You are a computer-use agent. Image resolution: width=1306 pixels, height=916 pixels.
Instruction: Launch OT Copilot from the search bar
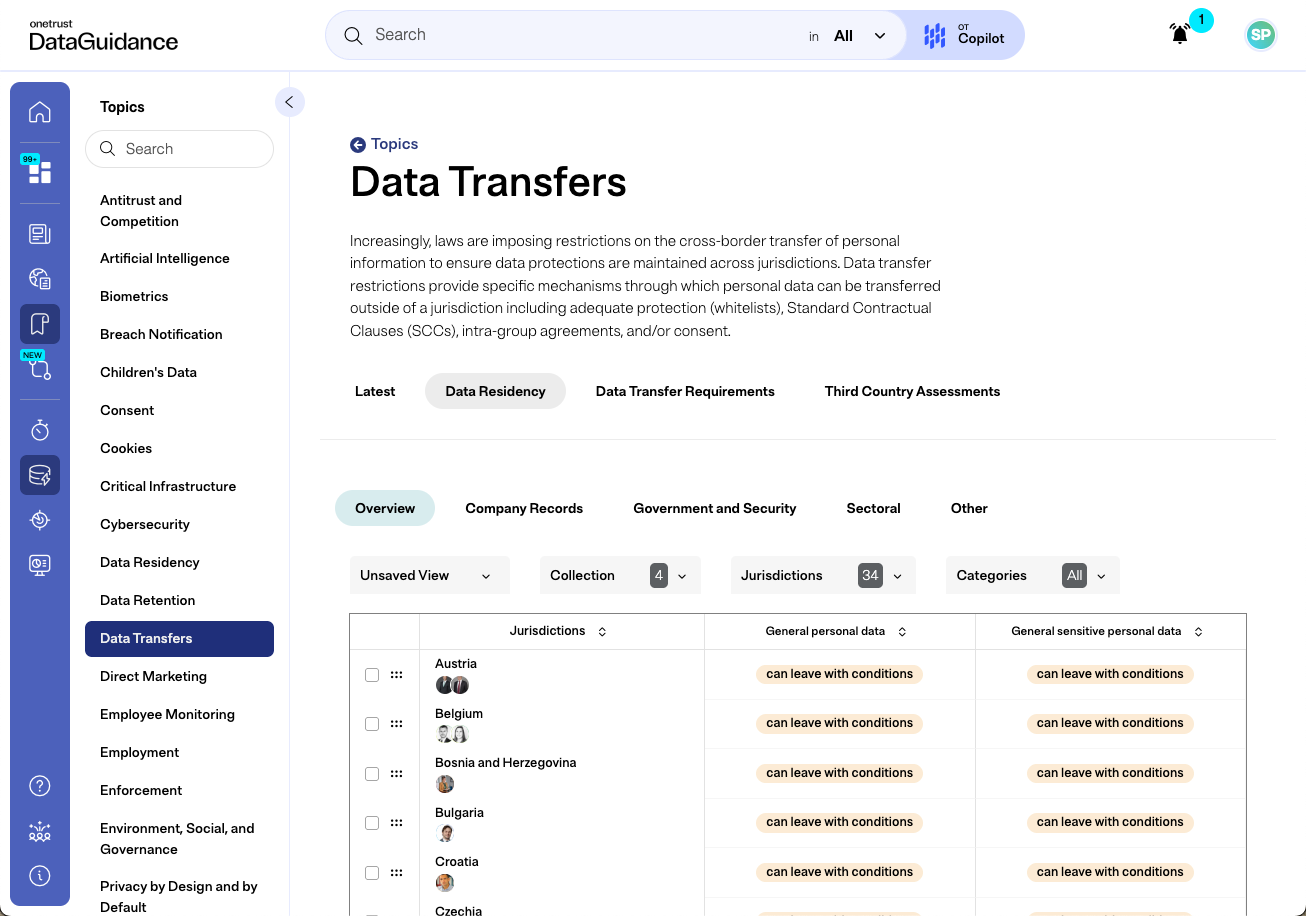962,35
